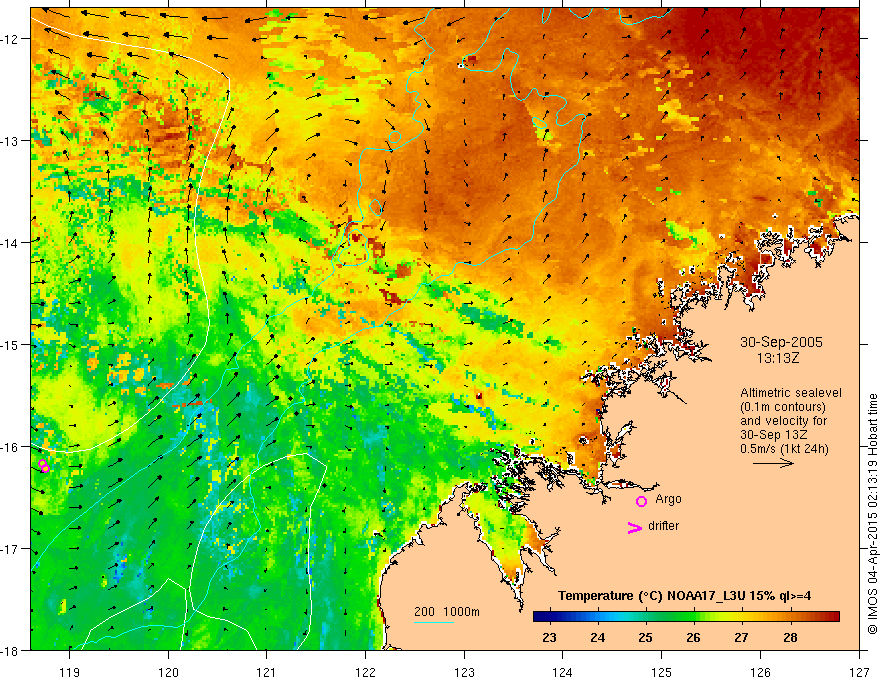880x680 pixels.
Task: Click the '-16' latitude axis label
Action: (x=11, y=447)
